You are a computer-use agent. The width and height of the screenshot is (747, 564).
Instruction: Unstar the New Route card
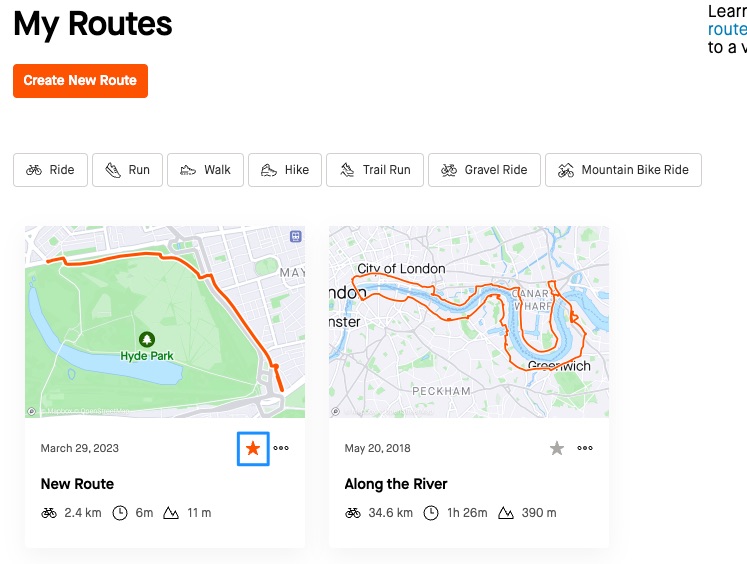coord(253,449)
